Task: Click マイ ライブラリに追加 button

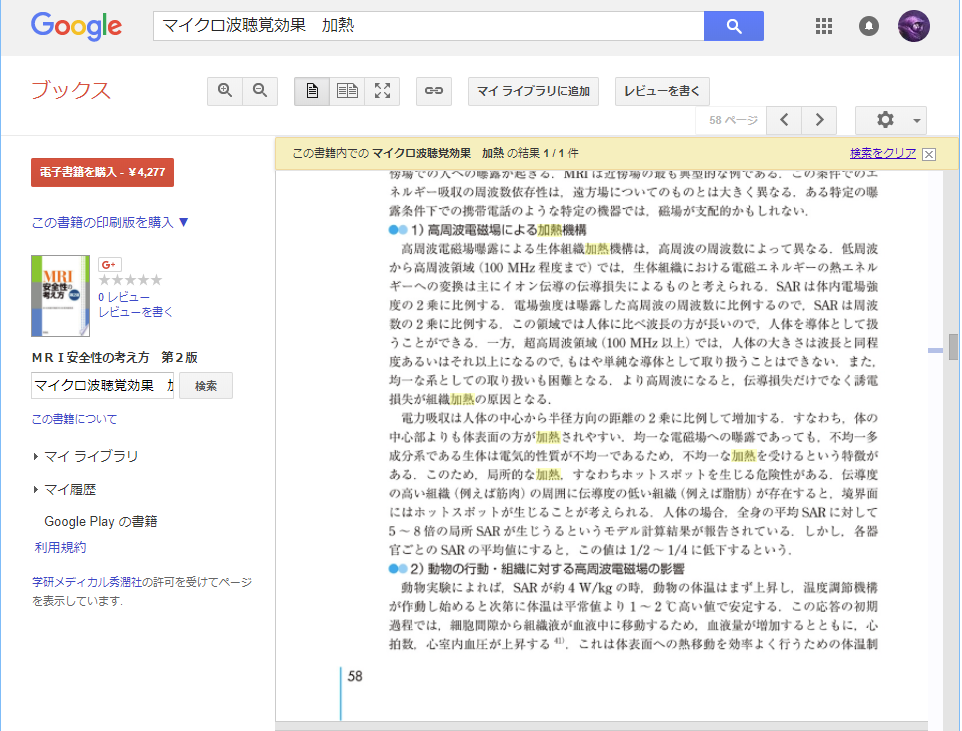Action: [533, 91]
